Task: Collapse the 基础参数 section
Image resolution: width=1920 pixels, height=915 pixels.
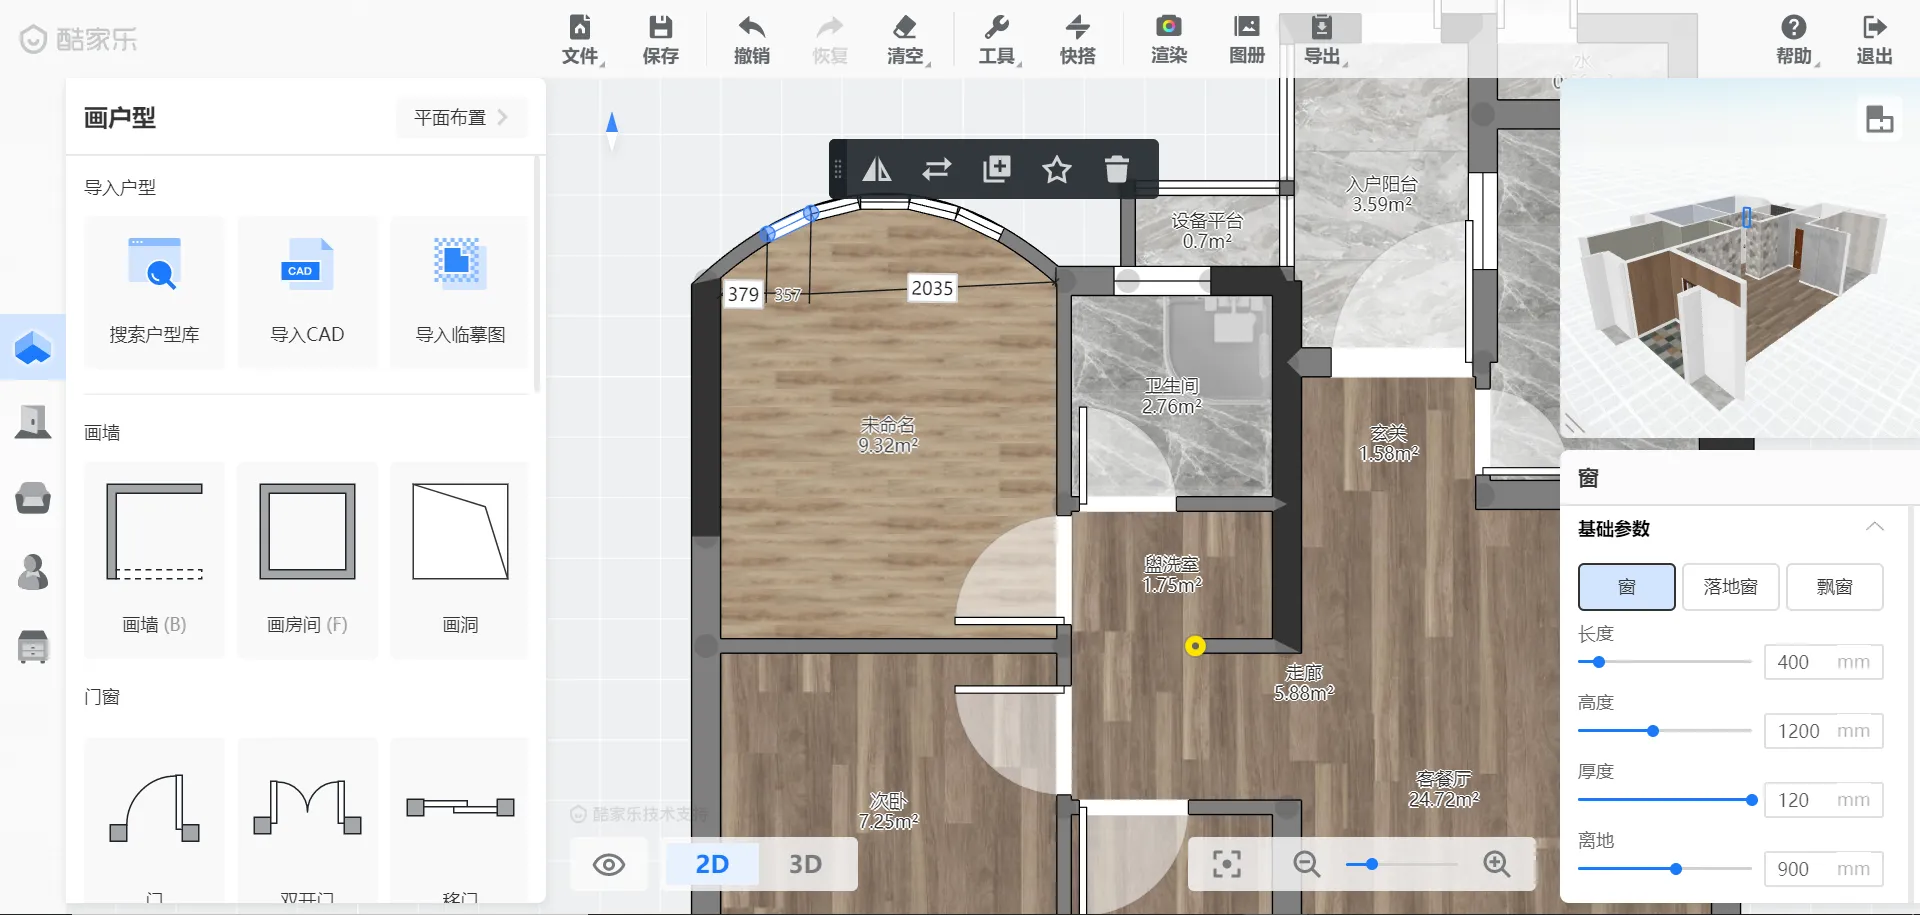Action: 1874,528
